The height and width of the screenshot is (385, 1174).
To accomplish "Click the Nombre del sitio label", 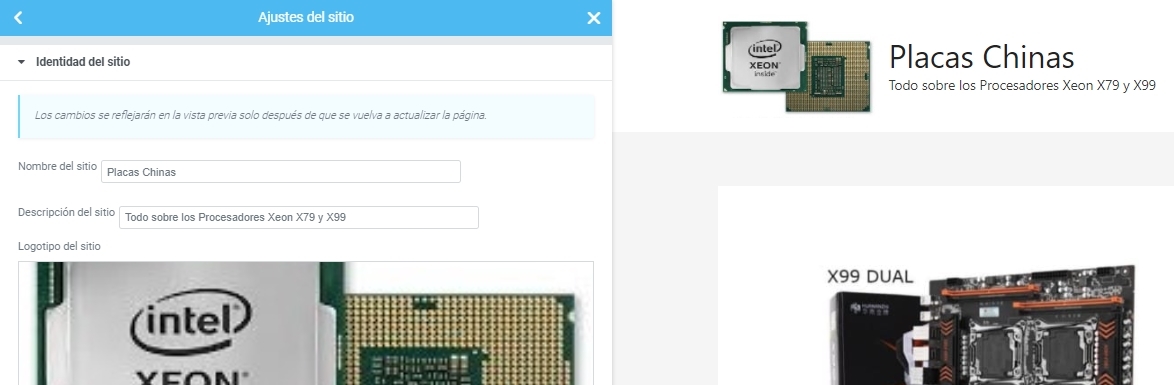I will [58, 166].
